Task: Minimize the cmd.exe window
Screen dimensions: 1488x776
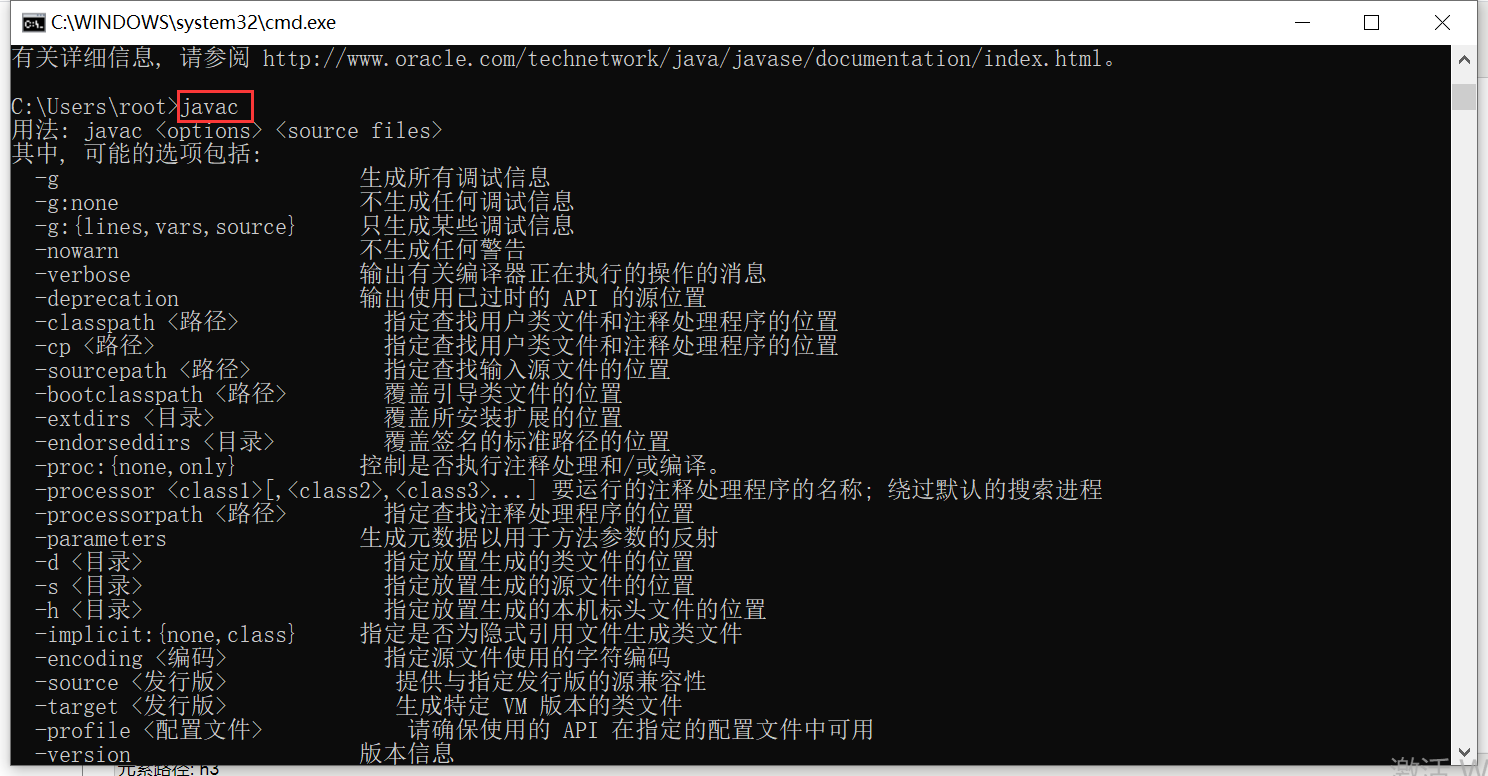Action: coord(1302,22)
